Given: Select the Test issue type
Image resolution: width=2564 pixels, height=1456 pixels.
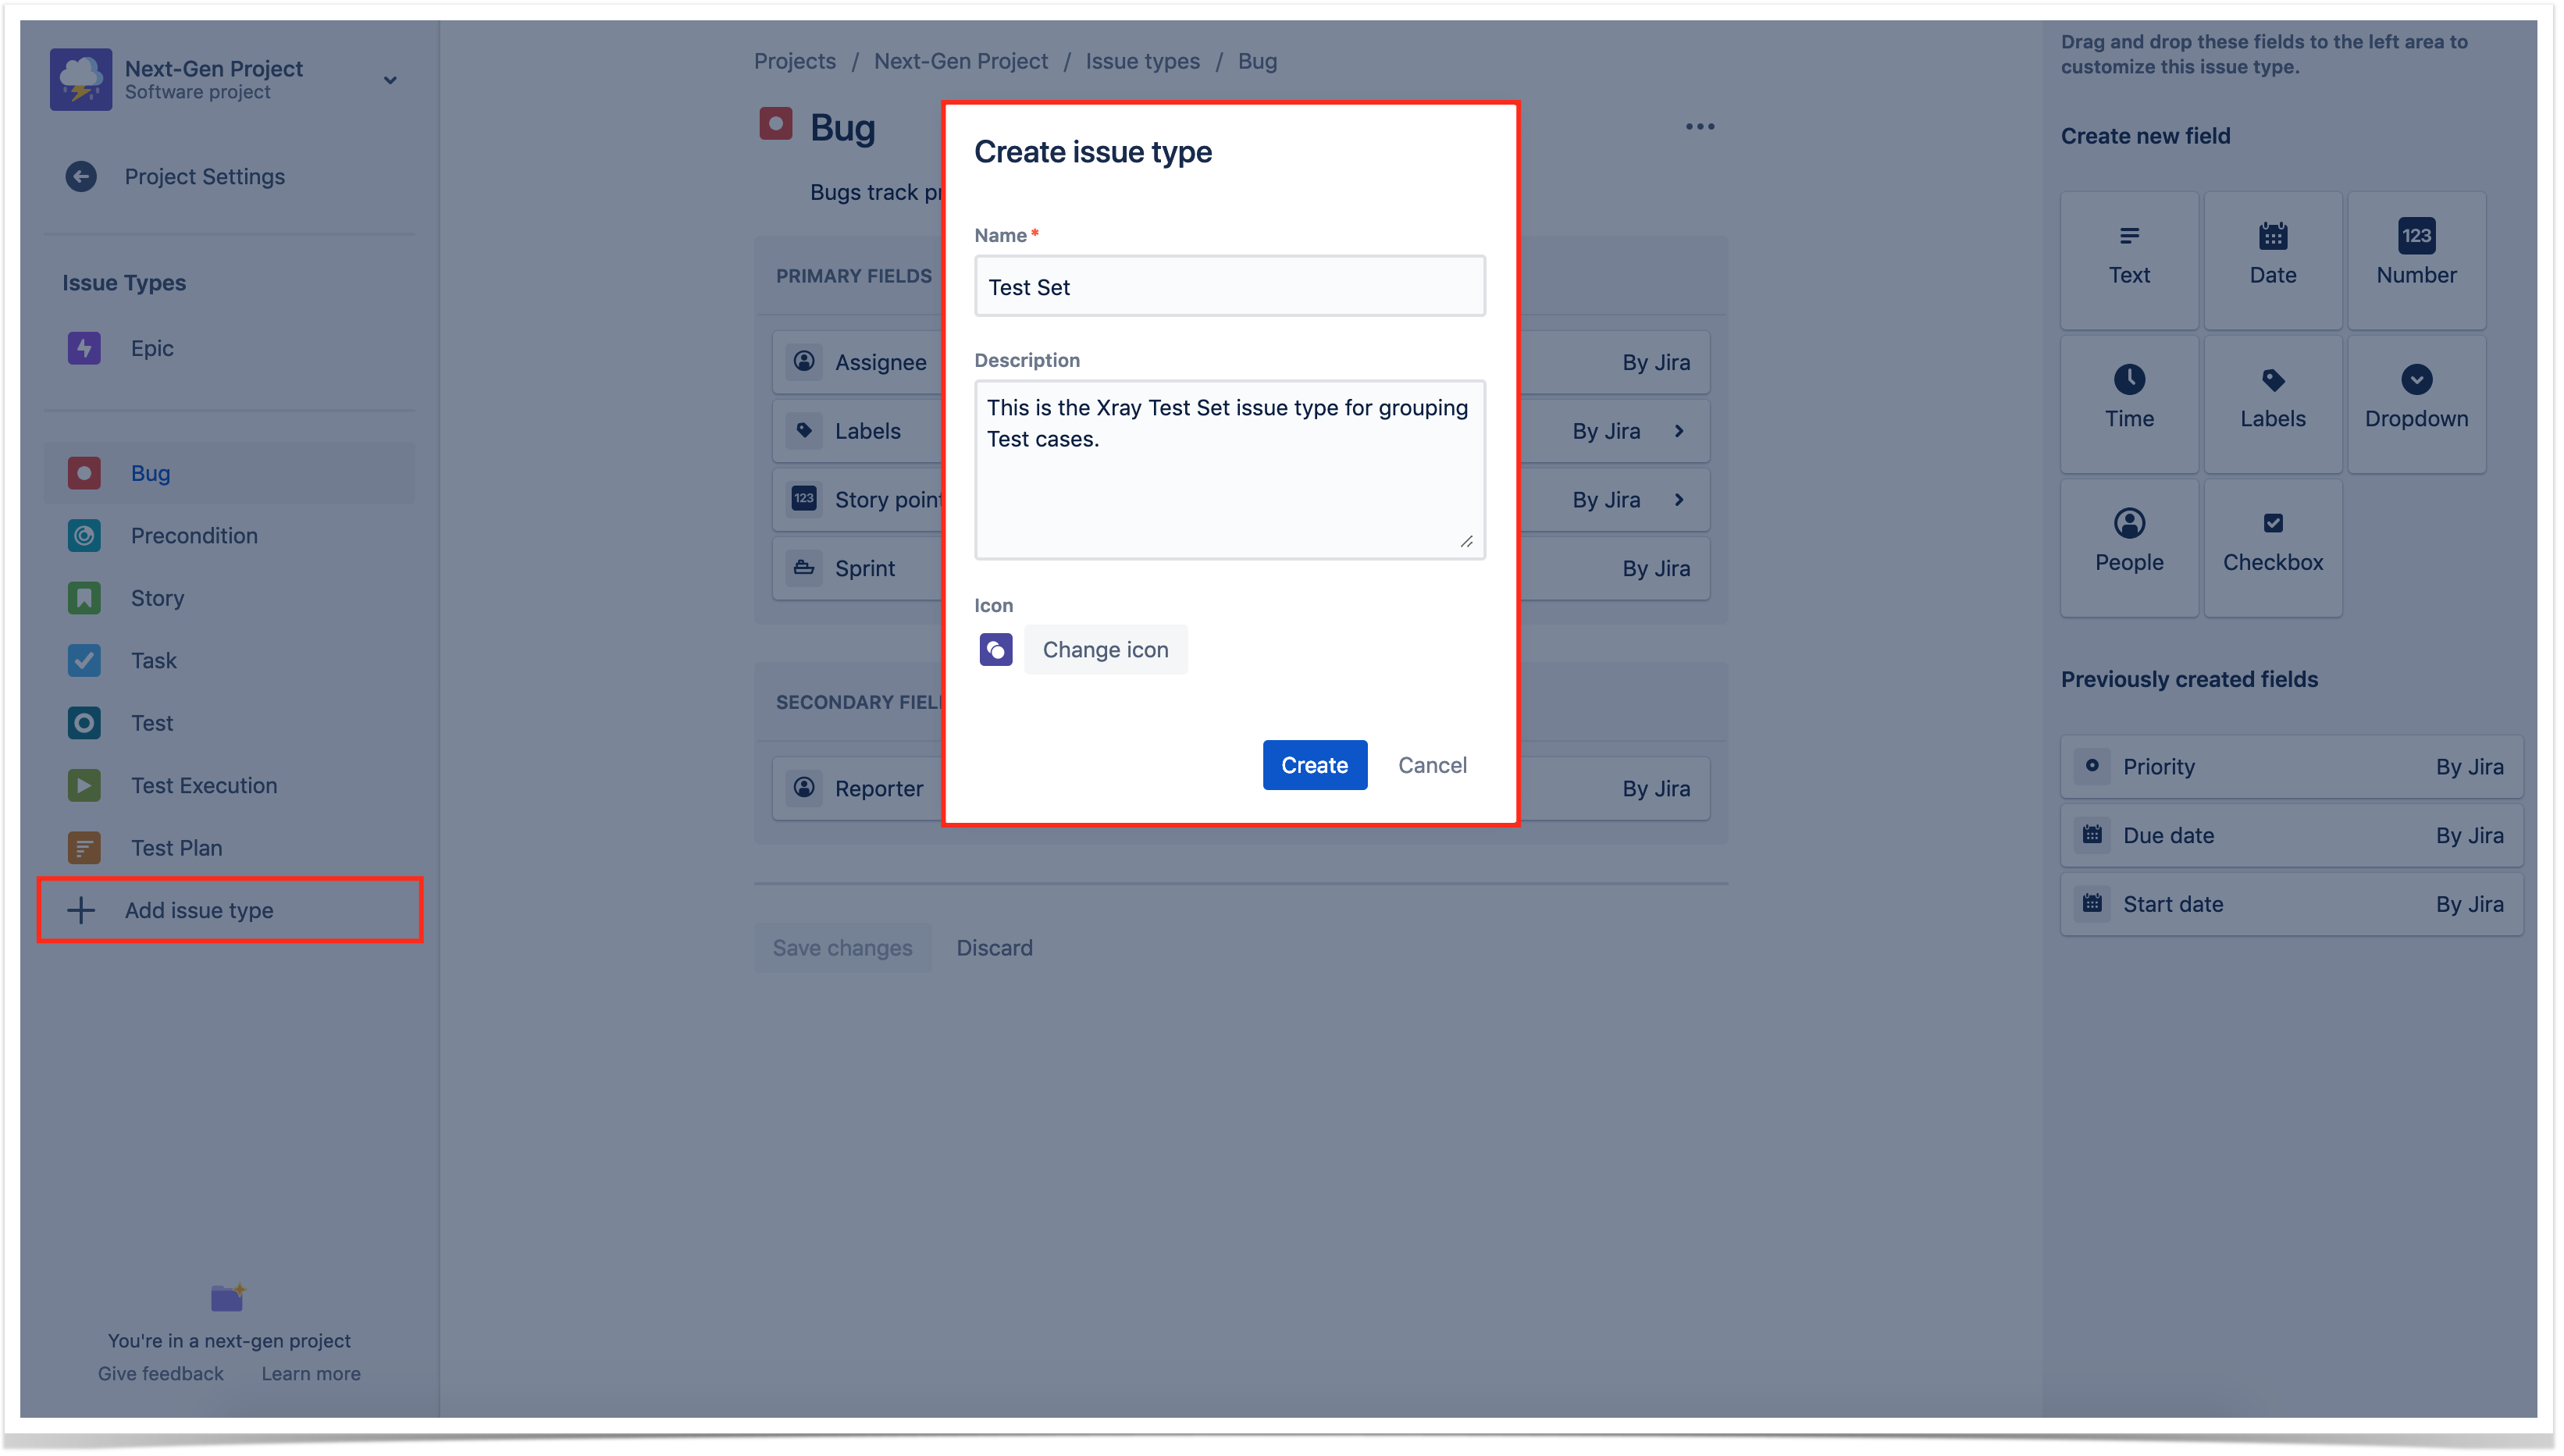Looking at the screenshot, I should (230, 723).
